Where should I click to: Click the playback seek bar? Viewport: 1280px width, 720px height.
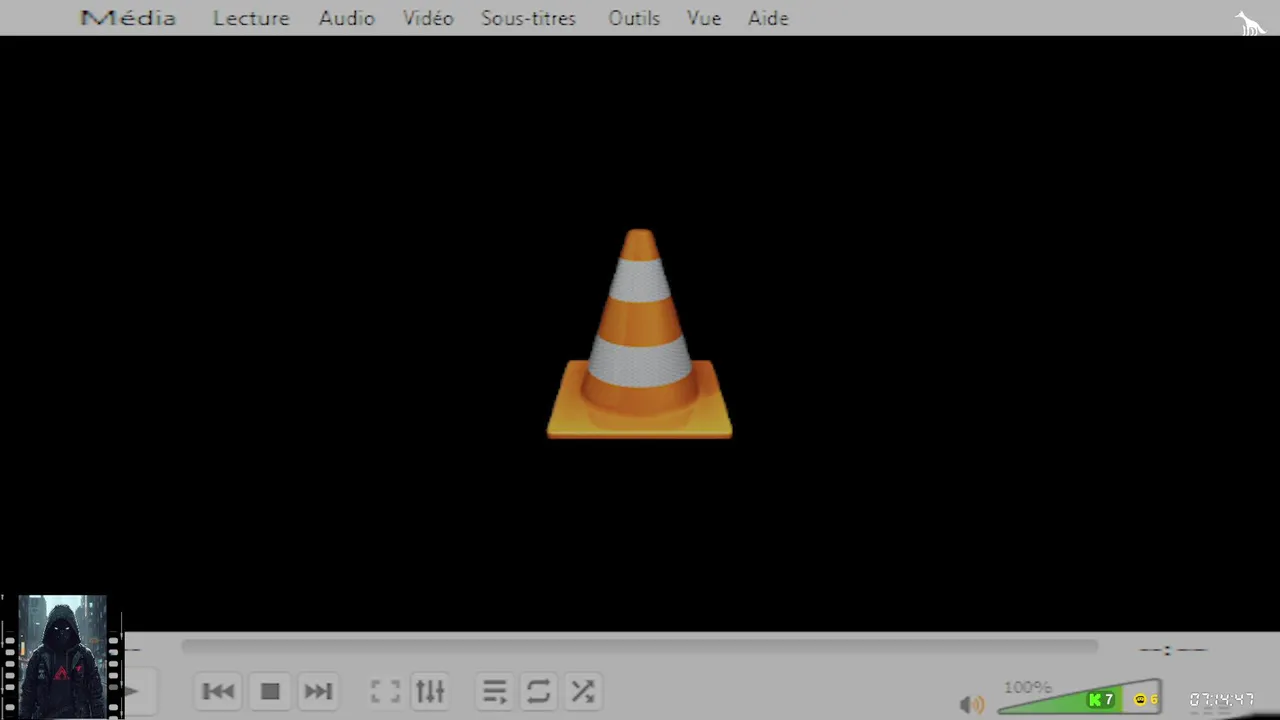coord(640,646)
